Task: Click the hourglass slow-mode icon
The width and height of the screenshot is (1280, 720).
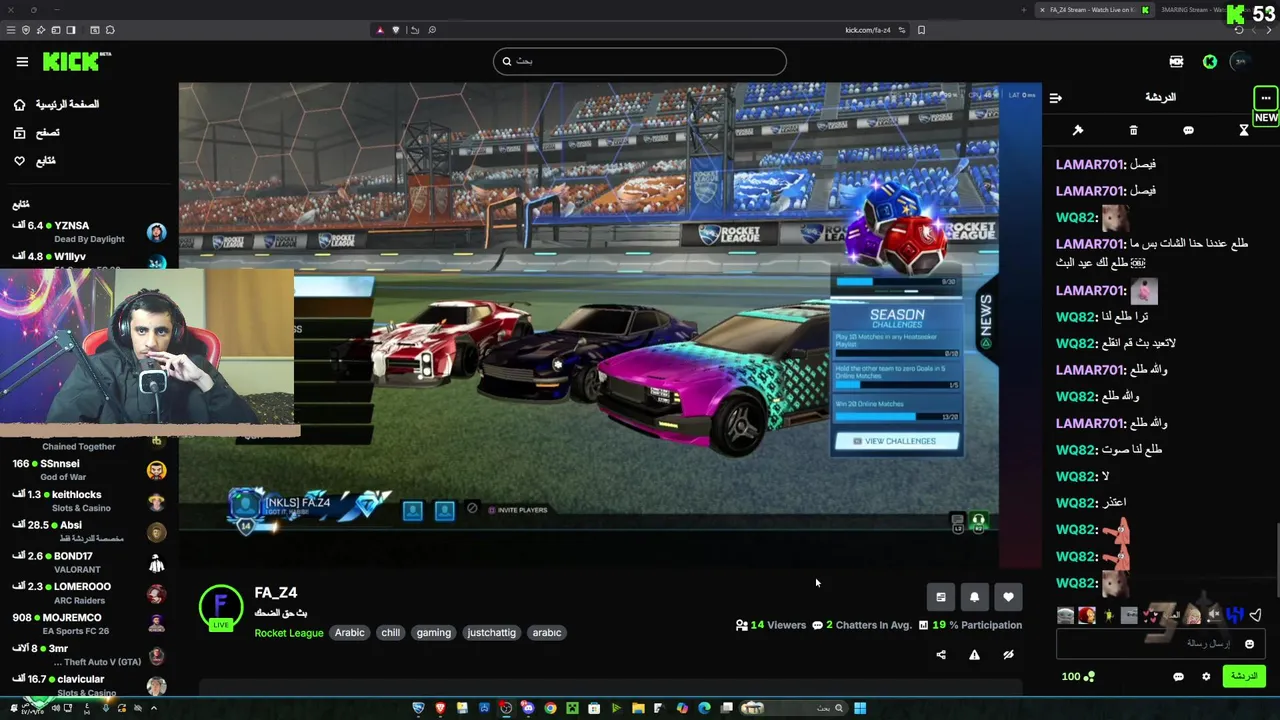Action: (1244, 130)
